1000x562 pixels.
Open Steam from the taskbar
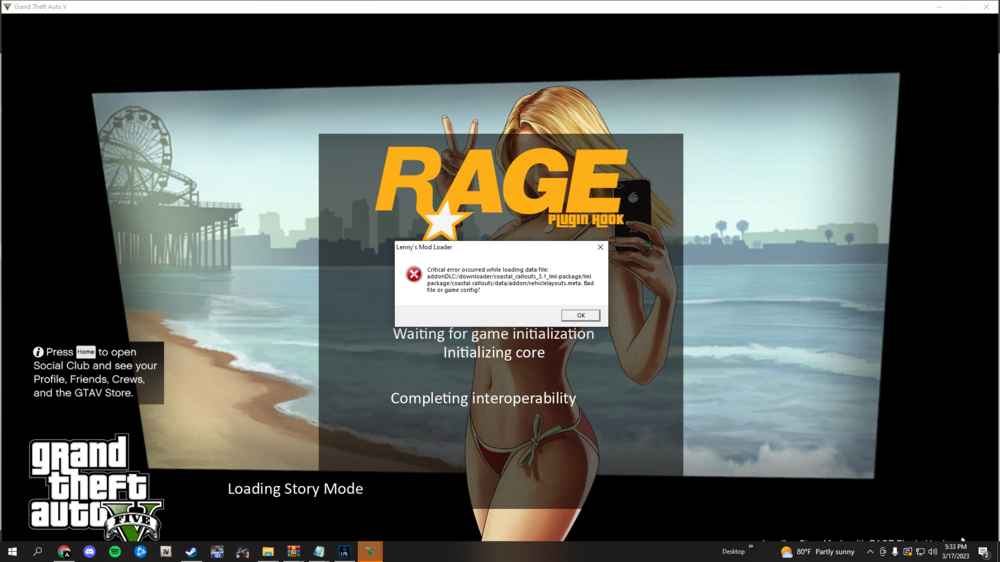click(x=191, y=552)
